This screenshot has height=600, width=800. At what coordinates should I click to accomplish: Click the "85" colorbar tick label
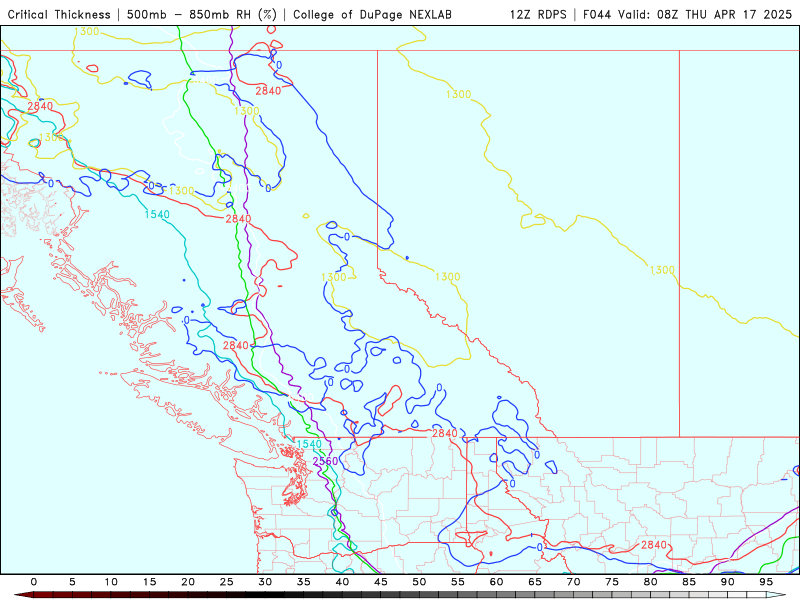click(689, 582)
